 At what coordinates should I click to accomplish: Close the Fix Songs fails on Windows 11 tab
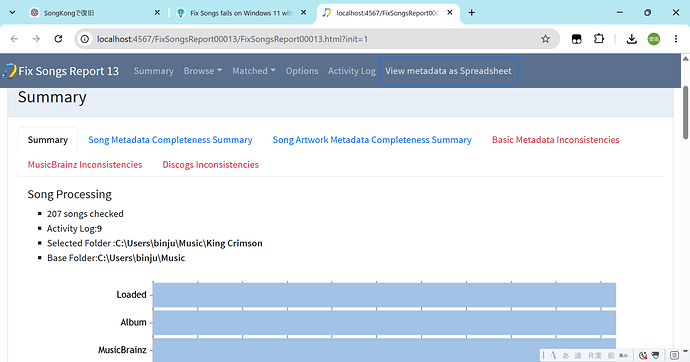[304, 13]
